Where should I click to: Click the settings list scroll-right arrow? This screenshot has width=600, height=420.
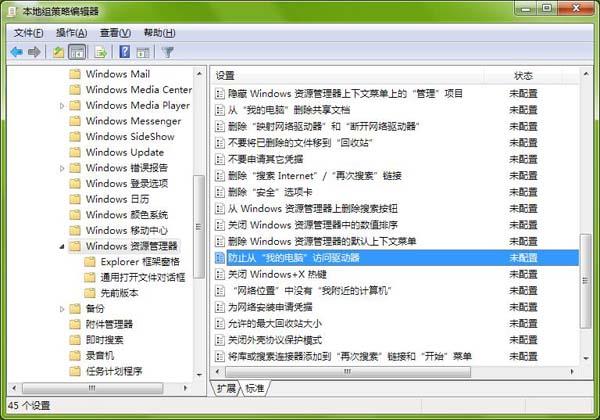pos(572,372)
